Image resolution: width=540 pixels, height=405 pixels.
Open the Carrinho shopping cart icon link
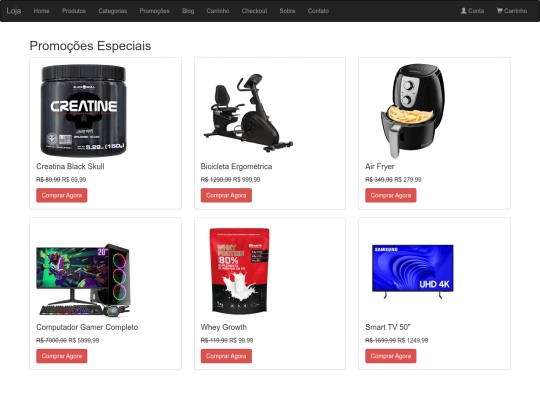(511, 11)
